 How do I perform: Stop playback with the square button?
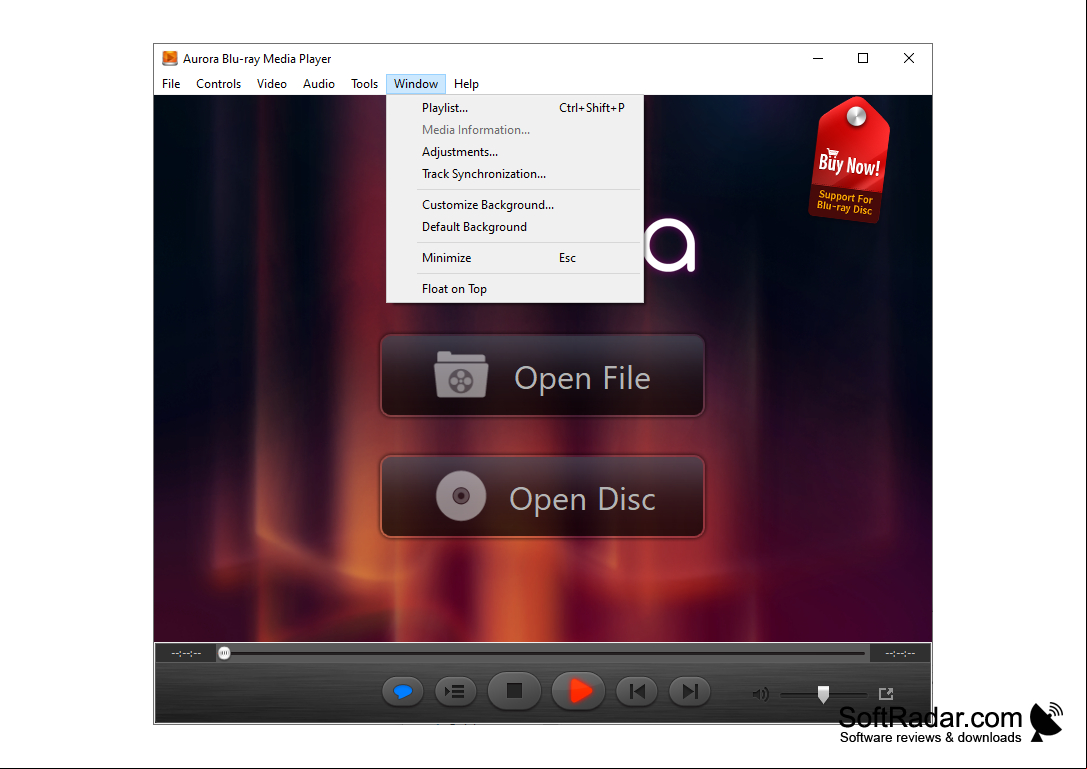(514, 691)
